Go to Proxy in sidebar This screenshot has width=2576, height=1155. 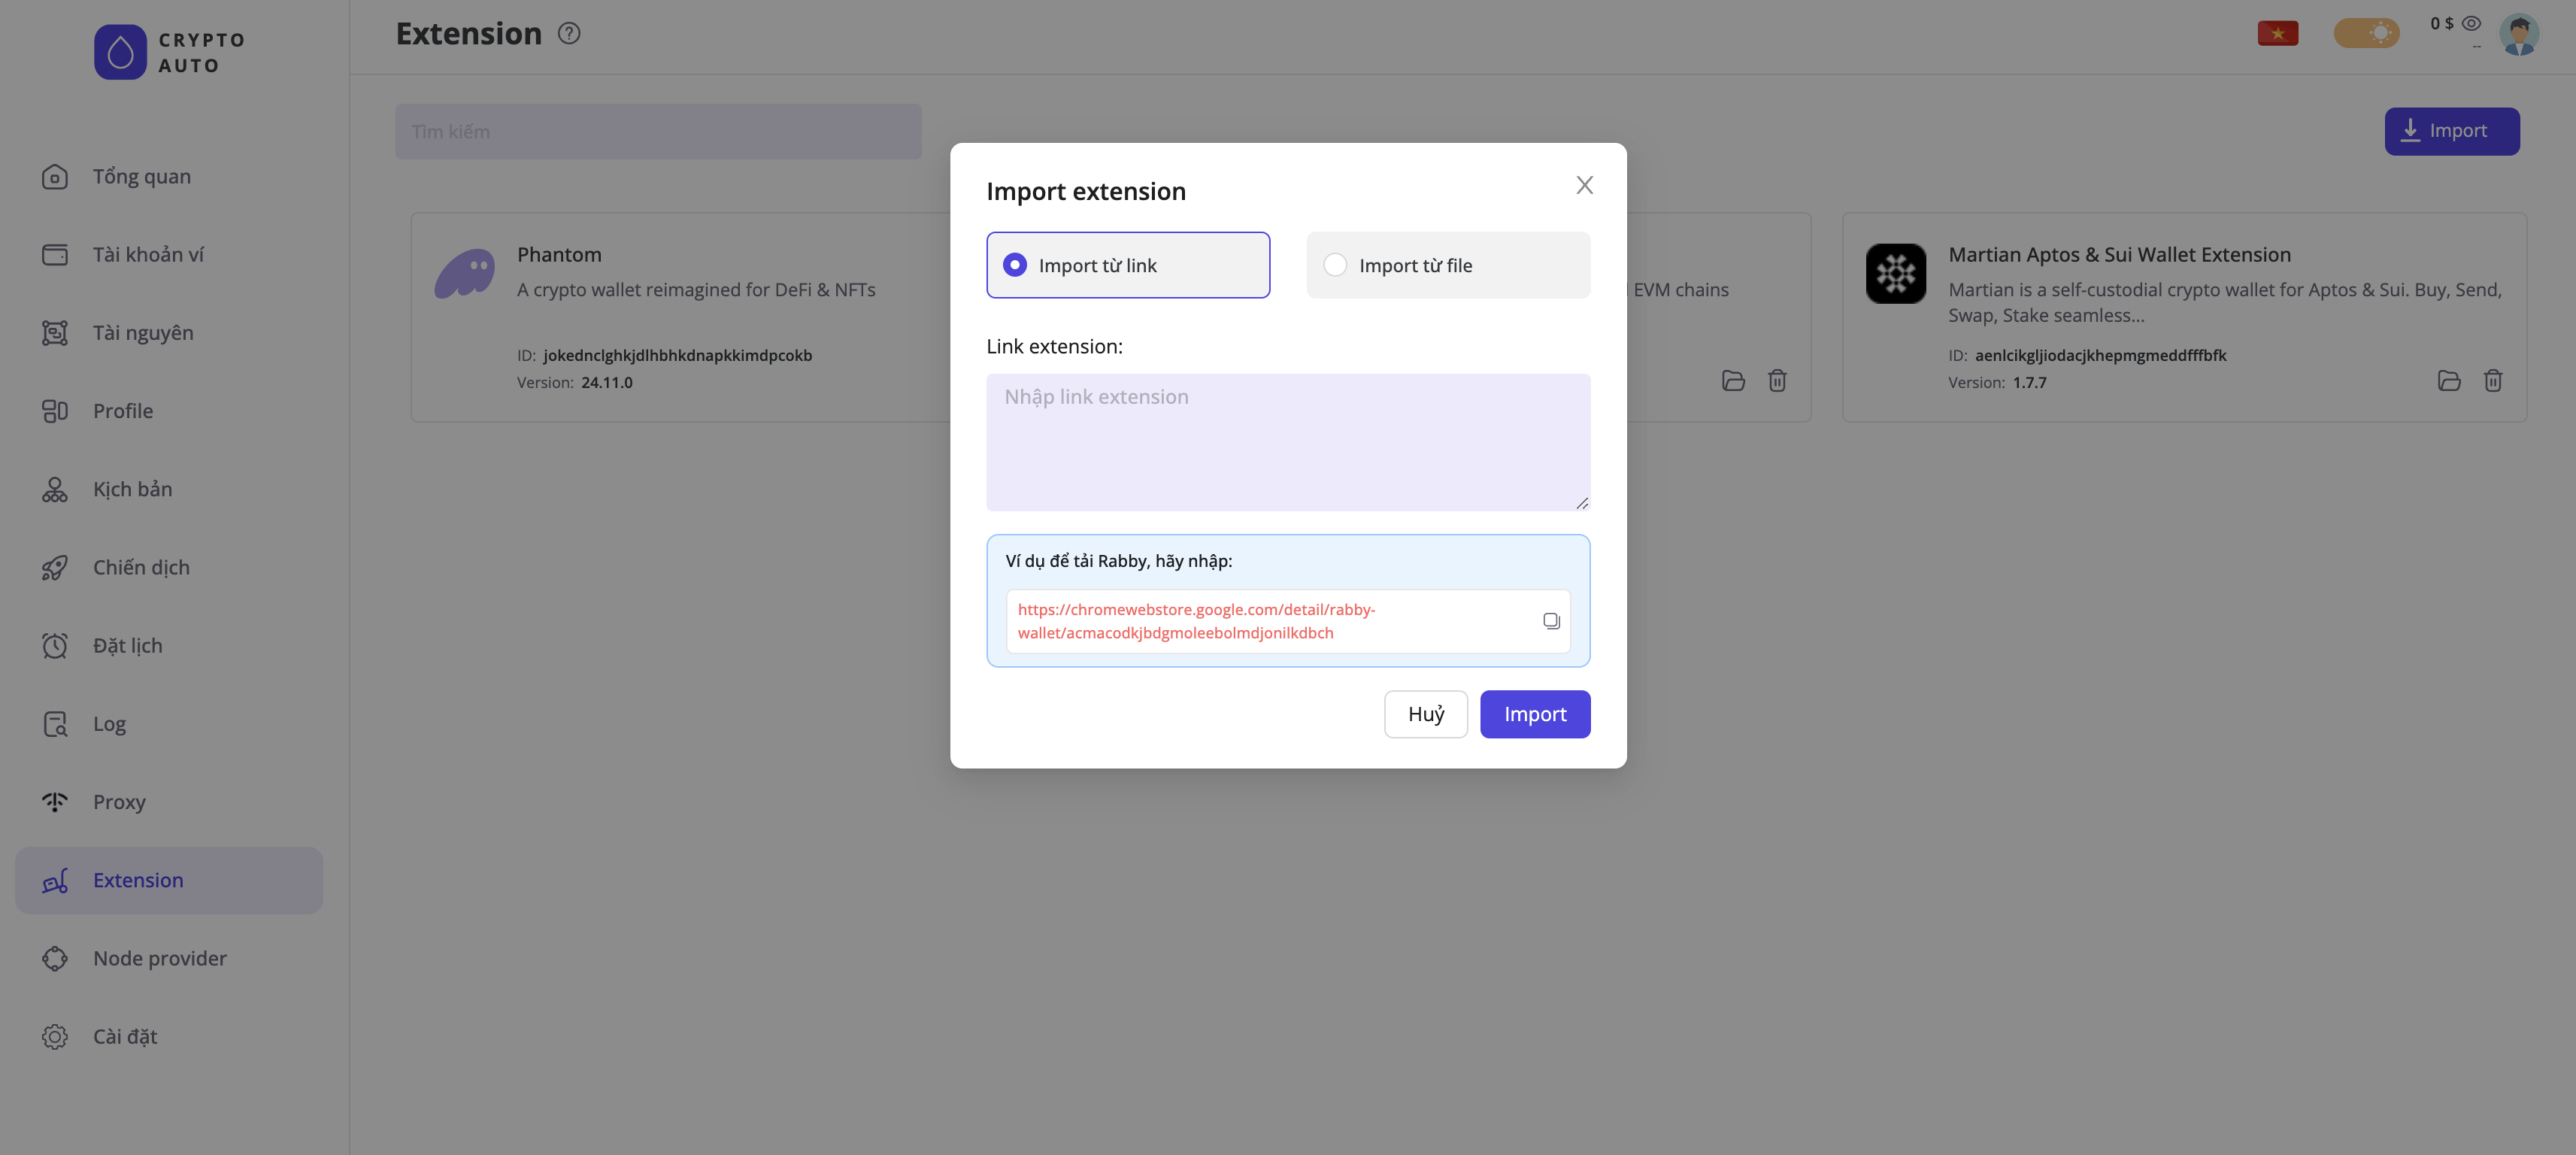point(119,802)
